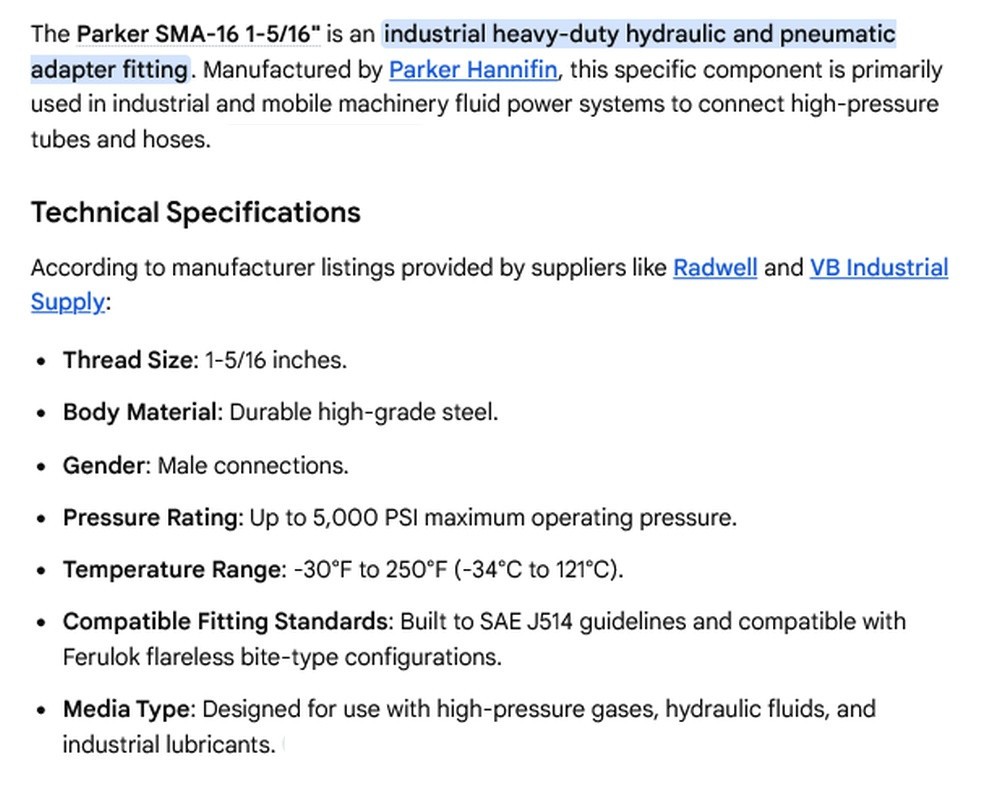Screen dimensions: 1000x788
Task: Click the highlighted 'industrial heavy-duty hydraulic' text
Action: pos(501,34)
